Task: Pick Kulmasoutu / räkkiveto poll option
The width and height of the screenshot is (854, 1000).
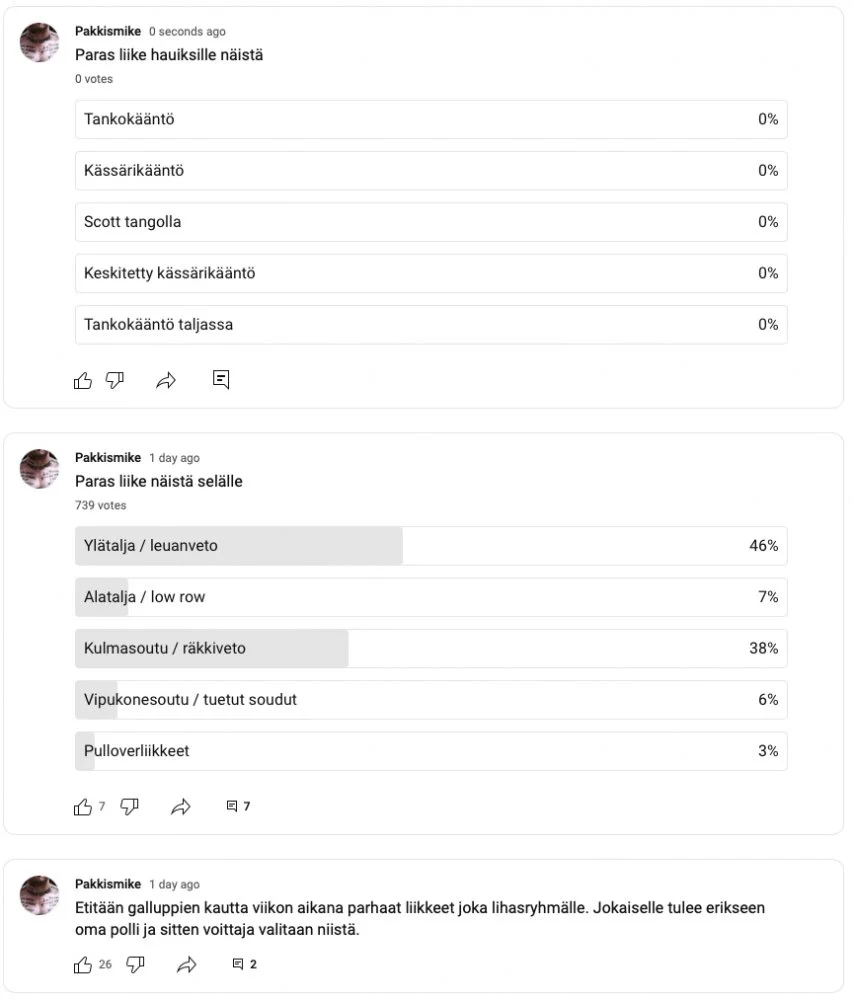Action: coord(431,648)
